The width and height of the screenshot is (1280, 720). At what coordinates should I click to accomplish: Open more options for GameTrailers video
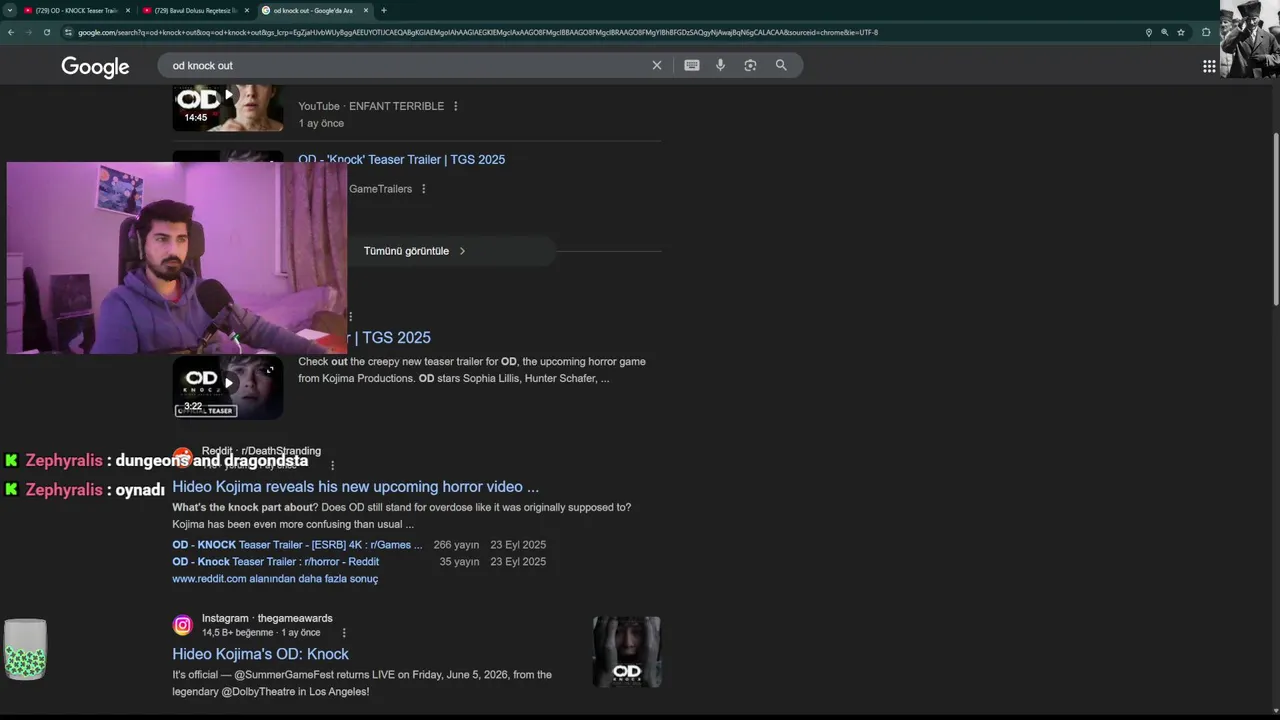[424, 189]
